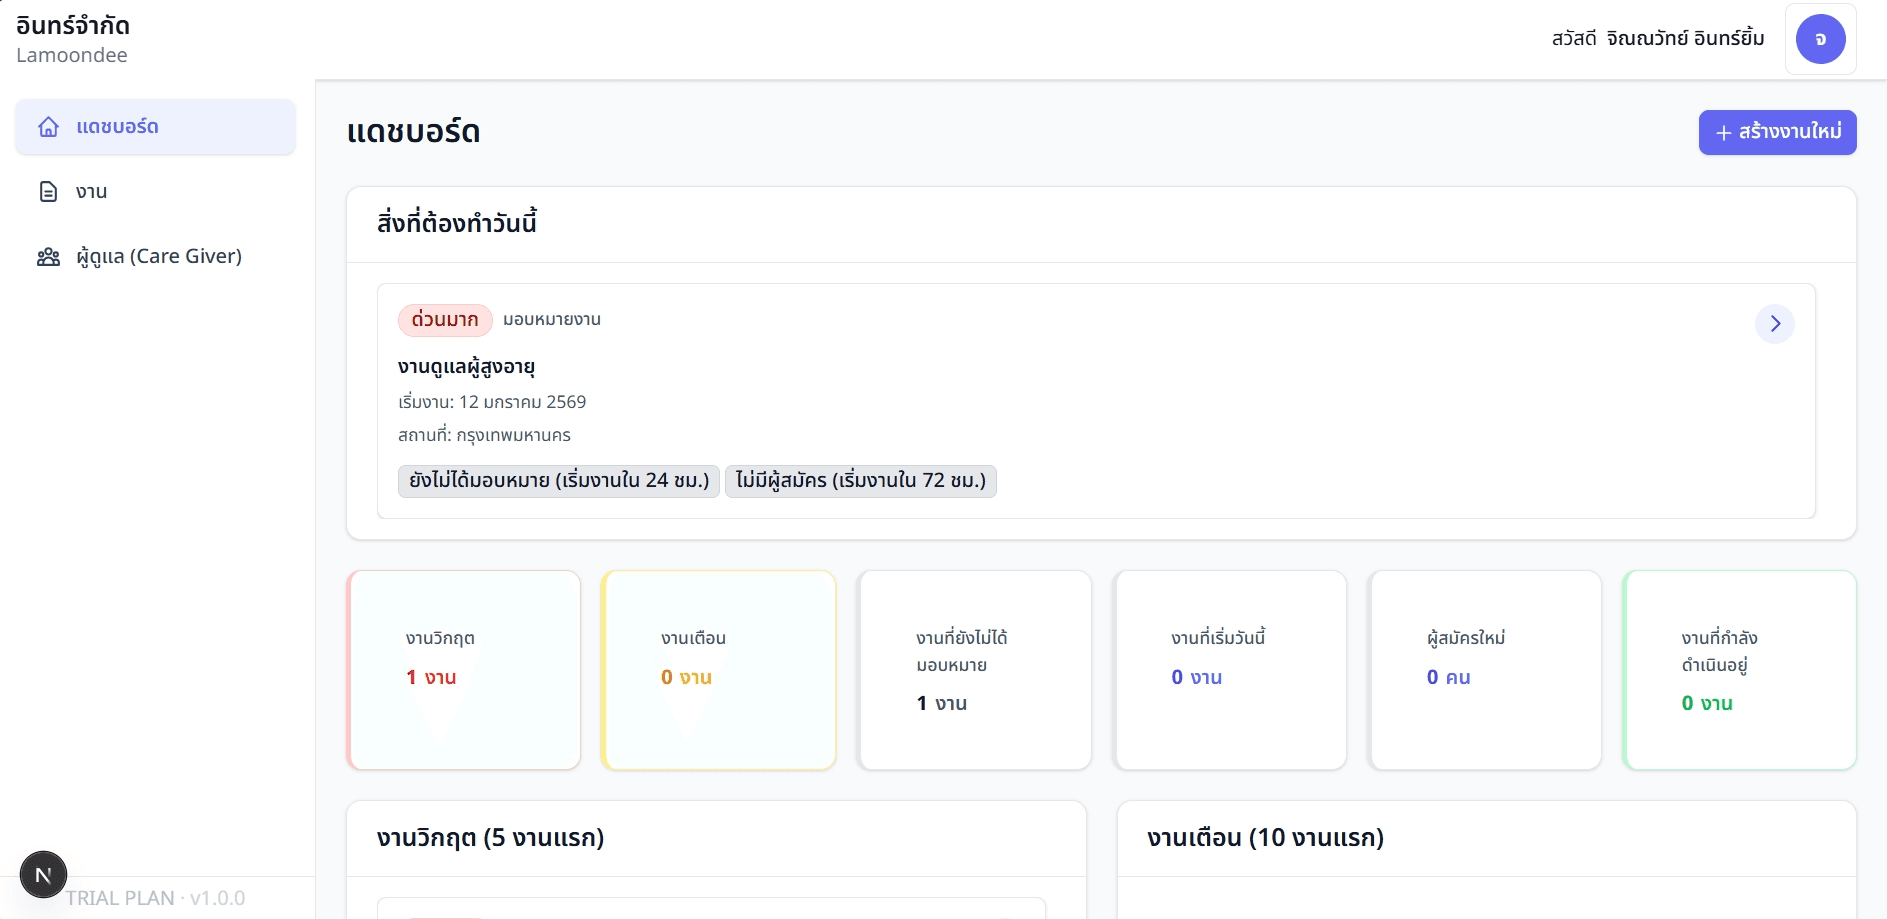Click the Next.js N badge icon
This screenshot has height=919, width=1887.
click(43, 875)
